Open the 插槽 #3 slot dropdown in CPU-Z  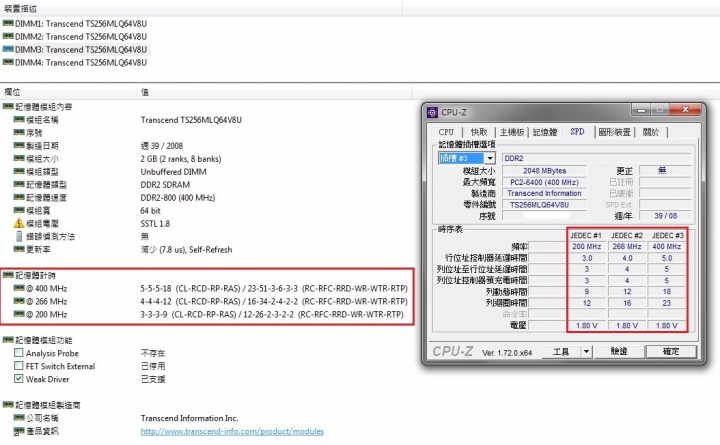click(x=490, y=158)
